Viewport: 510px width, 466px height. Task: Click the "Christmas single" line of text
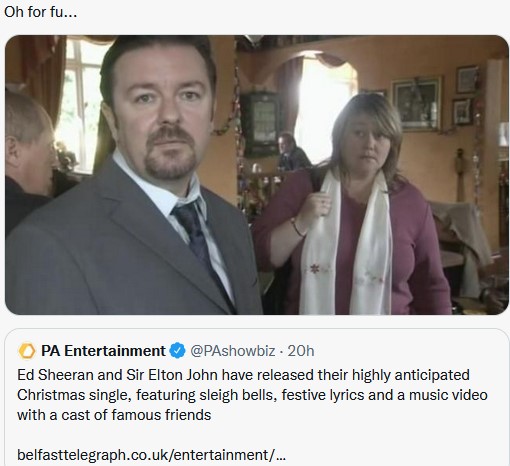(x=252, y=395)
